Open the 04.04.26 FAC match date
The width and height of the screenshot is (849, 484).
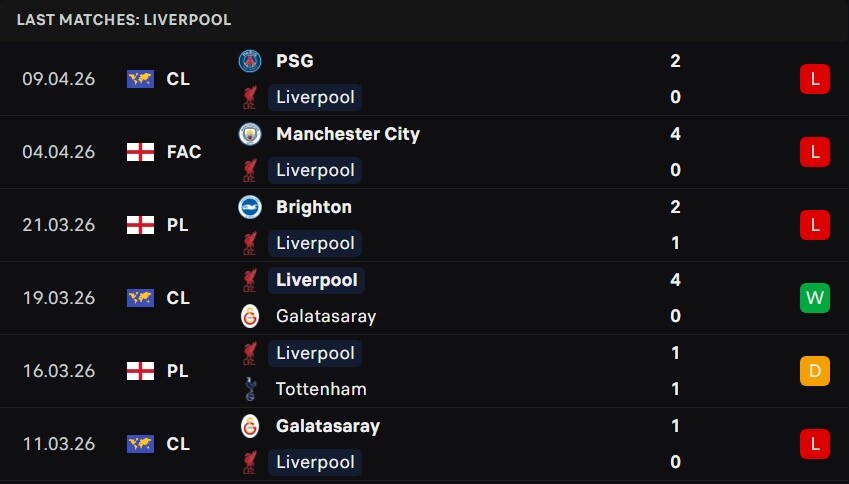pos(58,152)
